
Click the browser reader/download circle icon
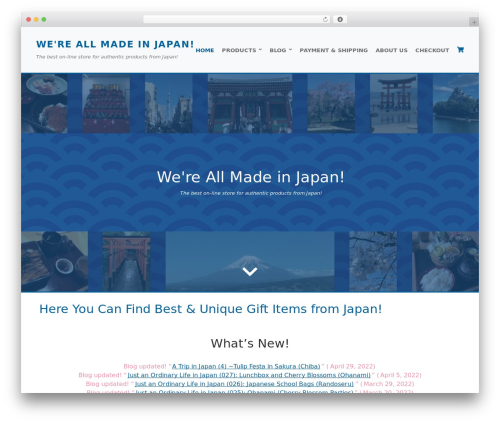click(x=340, y=19)
